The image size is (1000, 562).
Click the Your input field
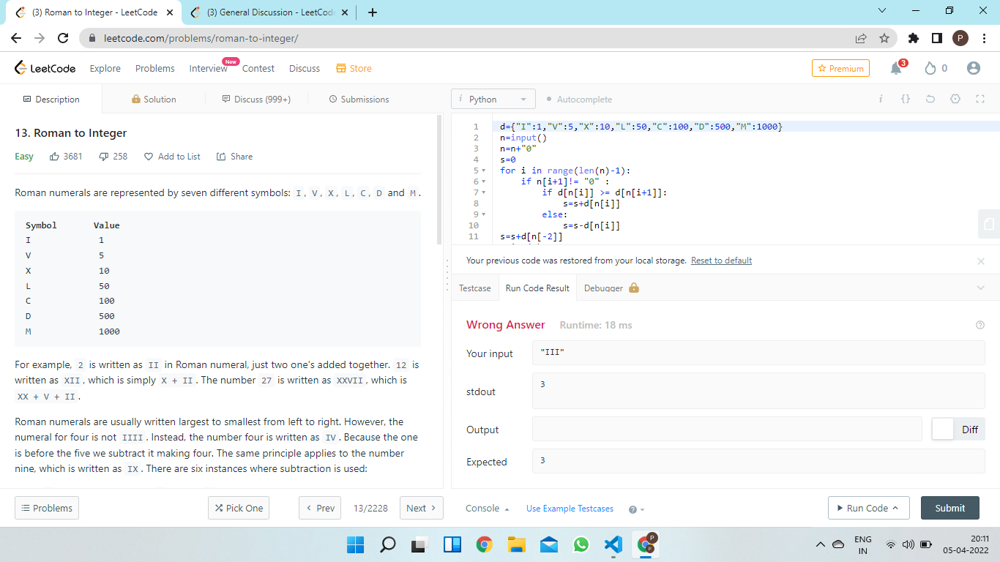coord(758,353)
